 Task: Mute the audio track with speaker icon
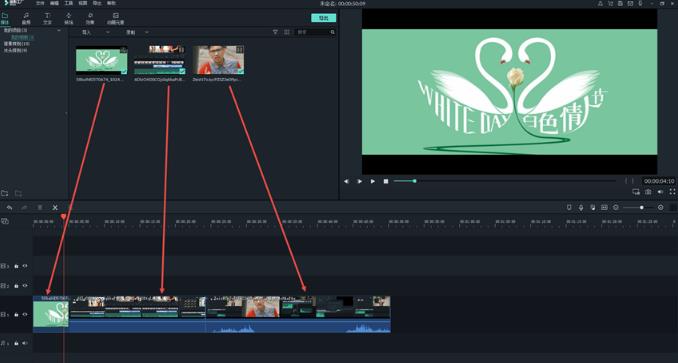[25, 343]
